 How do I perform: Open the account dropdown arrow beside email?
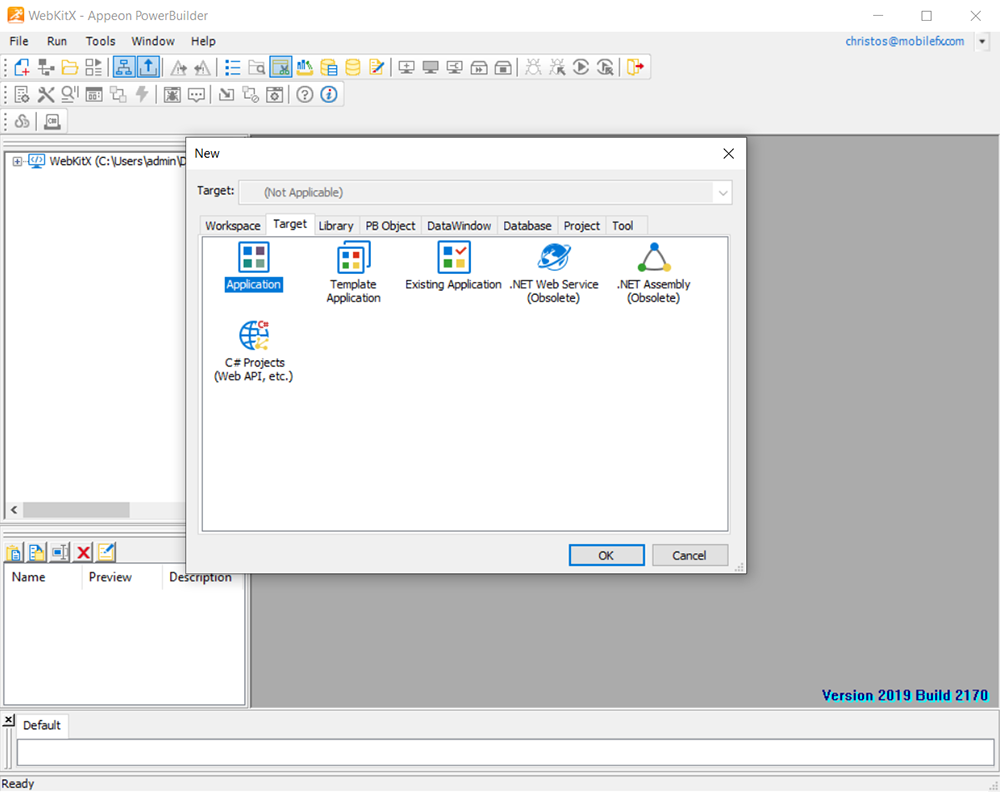[x=982, y=41]
